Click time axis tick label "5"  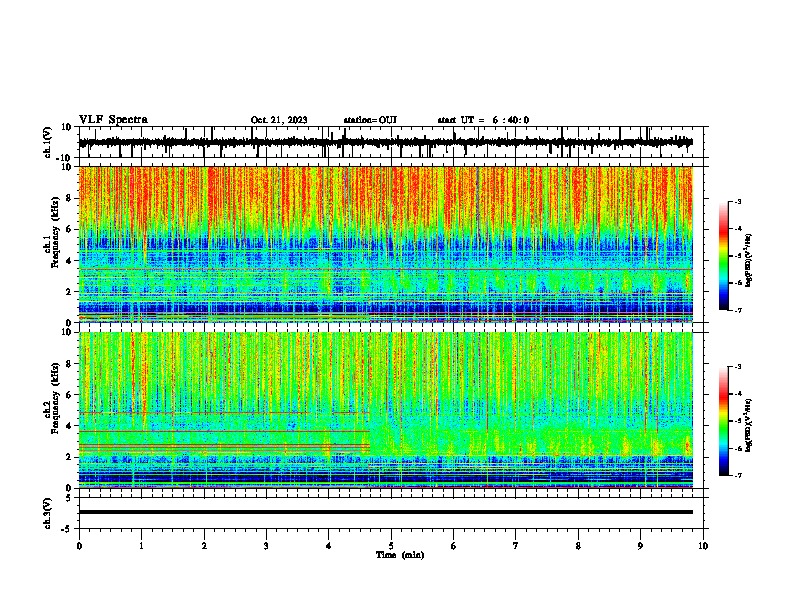click(x=391, y=546)
